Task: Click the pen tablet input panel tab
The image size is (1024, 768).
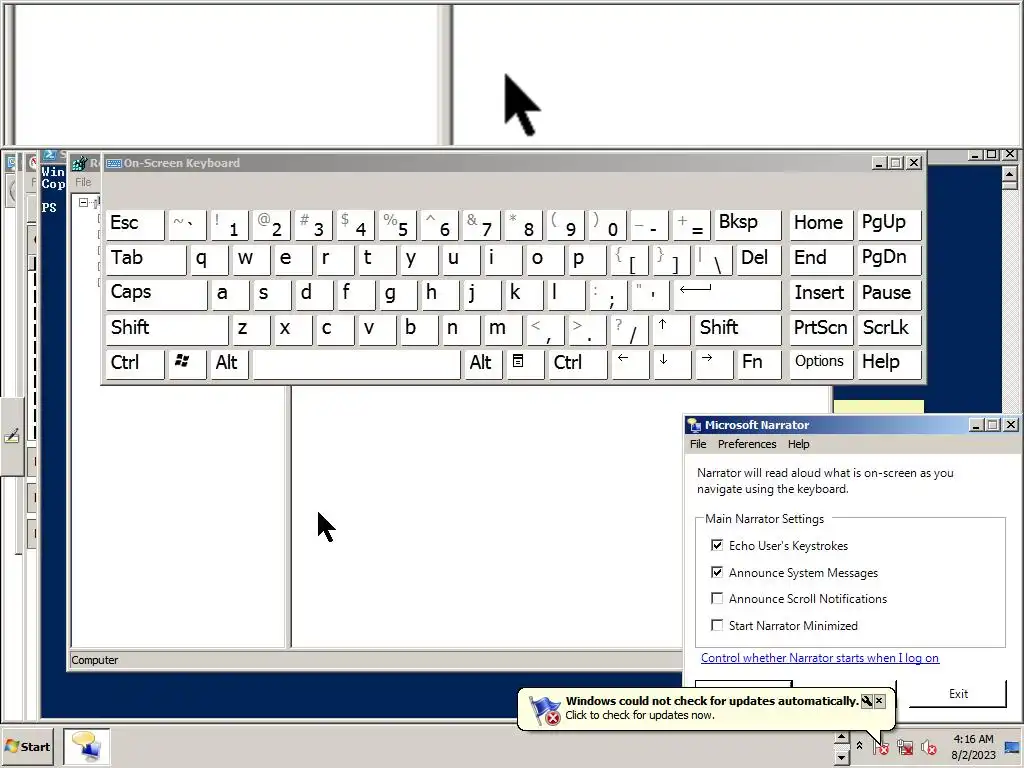Action: tap(12, 436)
